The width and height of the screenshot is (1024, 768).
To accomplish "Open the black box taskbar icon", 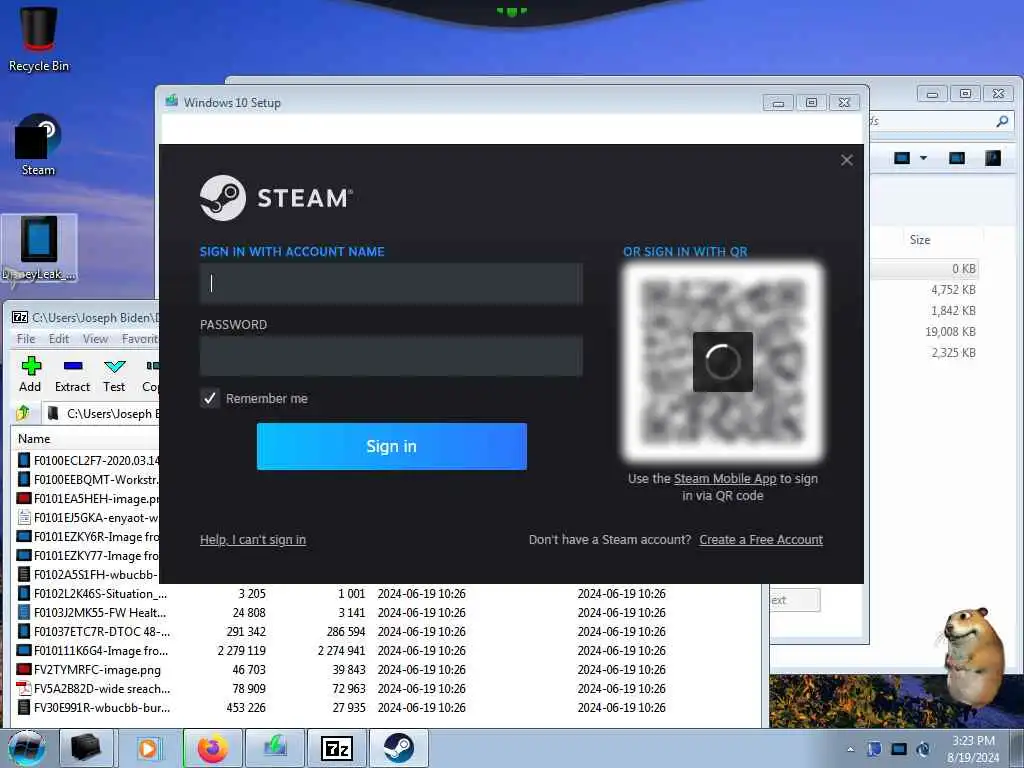I will (86, 748).
